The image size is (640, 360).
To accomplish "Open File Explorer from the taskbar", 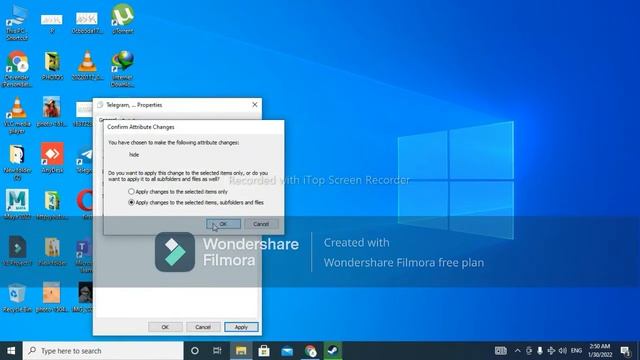I will (x=241, y=351).
